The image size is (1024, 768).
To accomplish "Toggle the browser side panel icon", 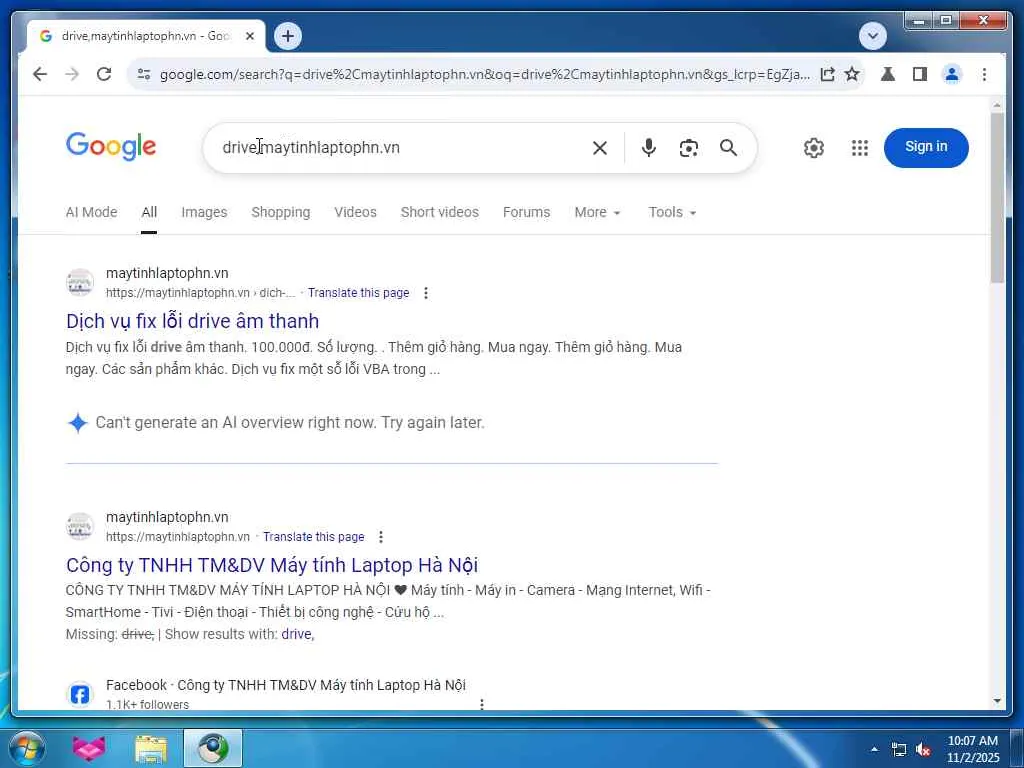I will pyautogui.click(x=920, y=74).
